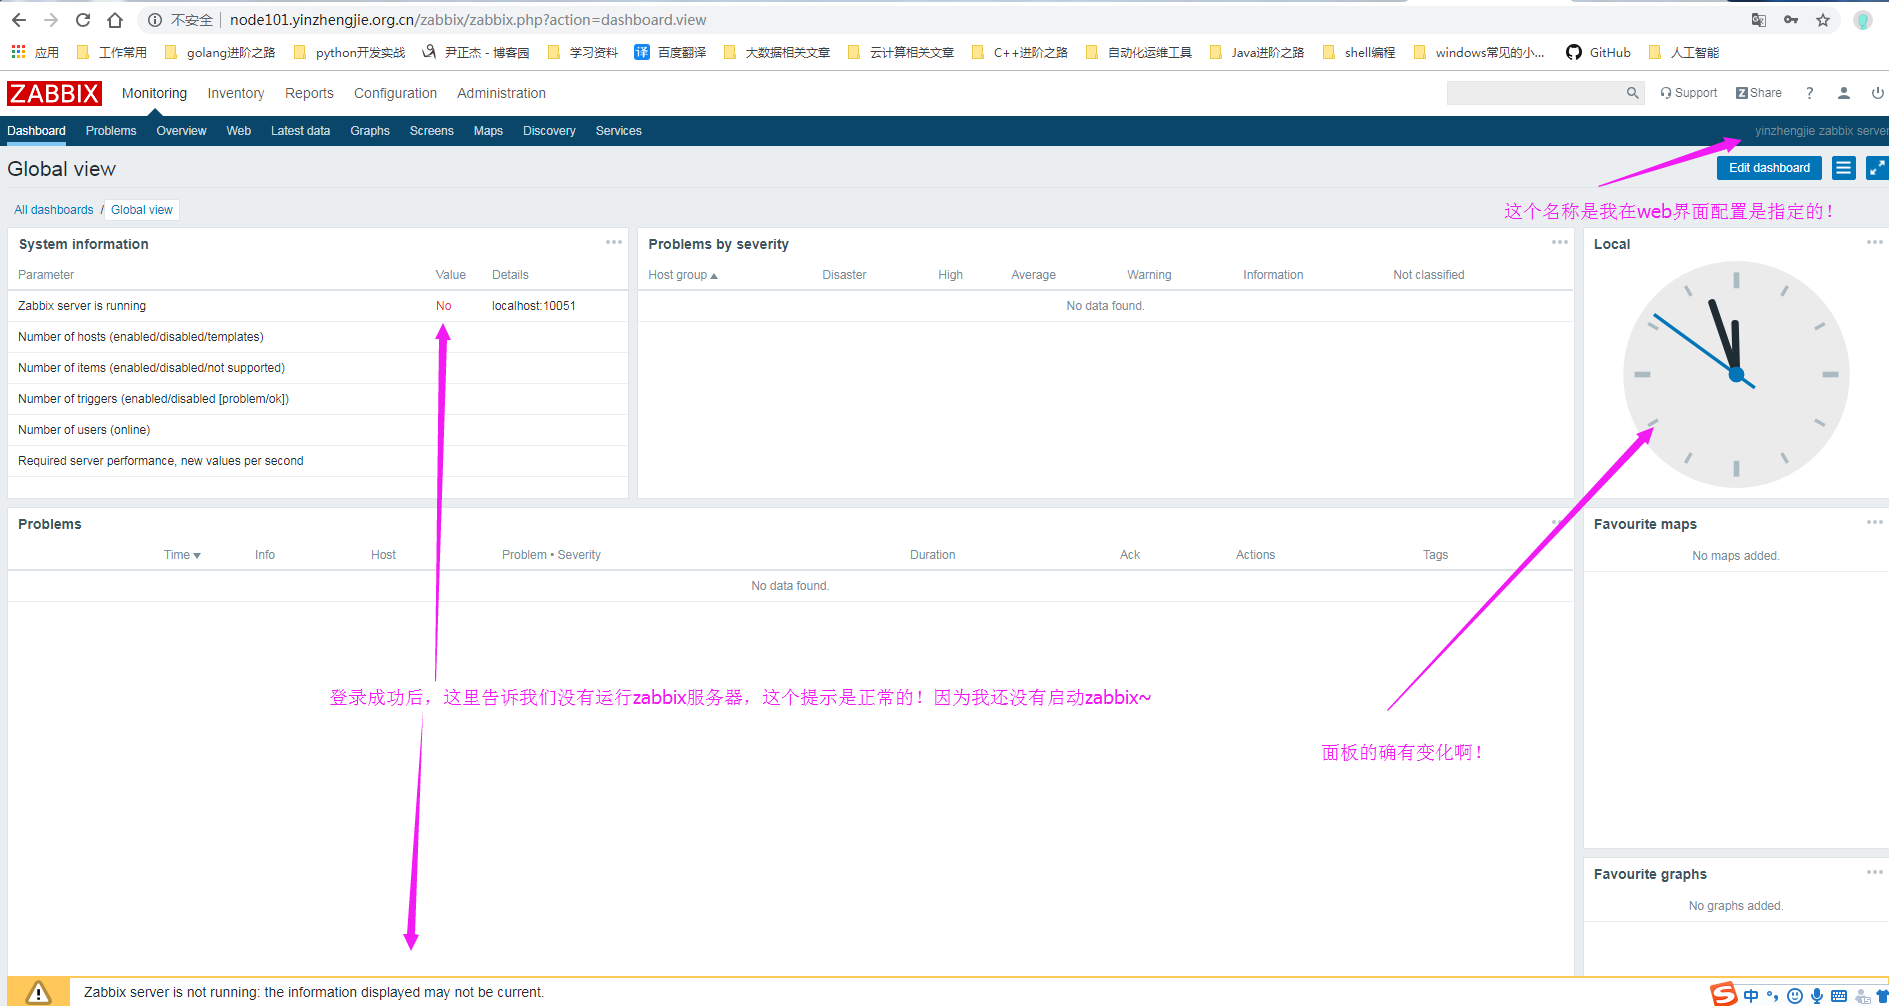This screenshot has height=1006, width=1889.
Task: Open Local clock widget menu dots
Action: [1874, 242]
